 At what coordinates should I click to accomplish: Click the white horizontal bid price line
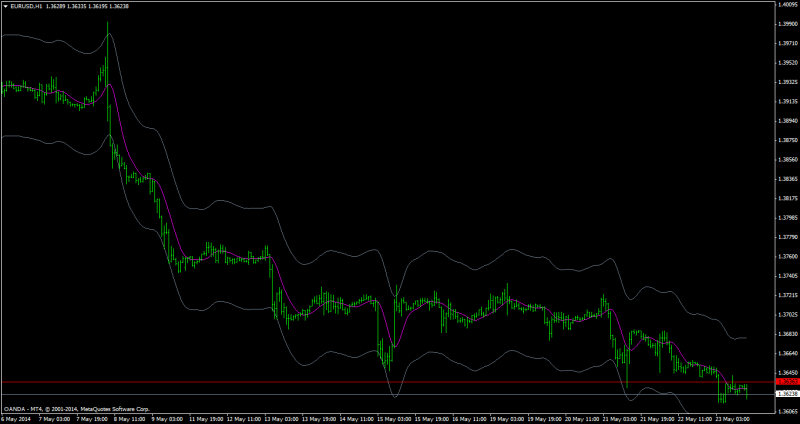(x=387, y=394)
